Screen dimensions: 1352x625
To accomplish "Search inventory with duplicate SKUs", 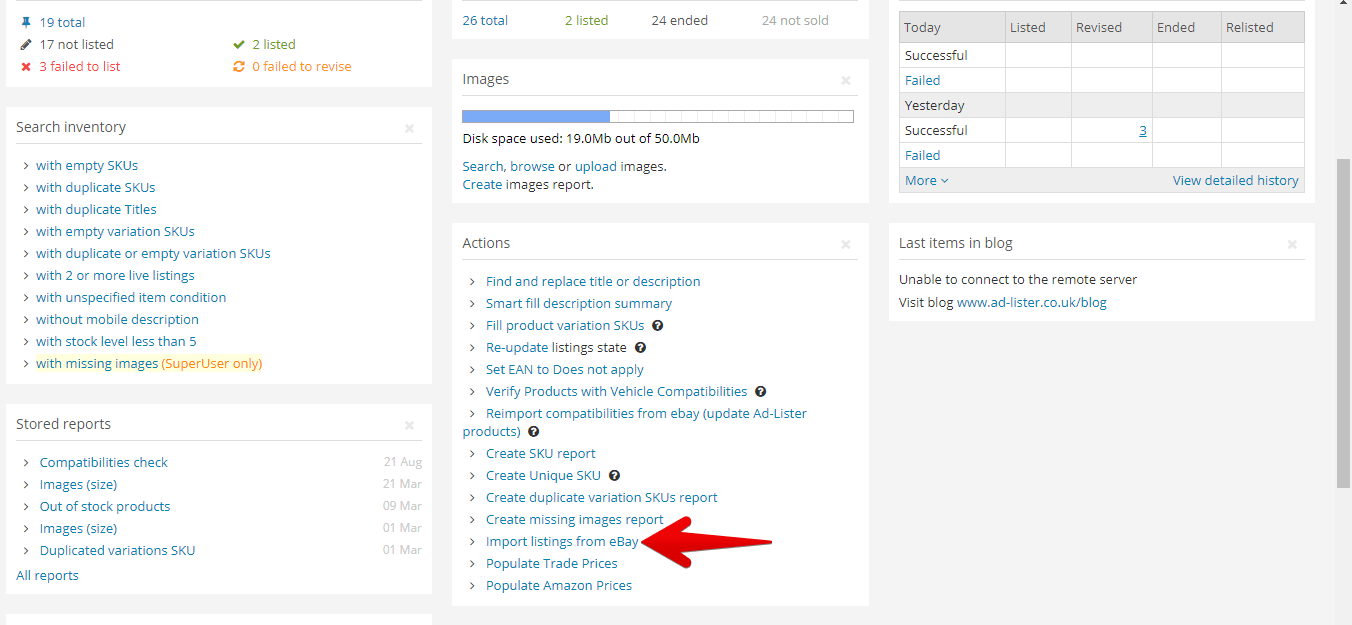I will tap(95, 188).
